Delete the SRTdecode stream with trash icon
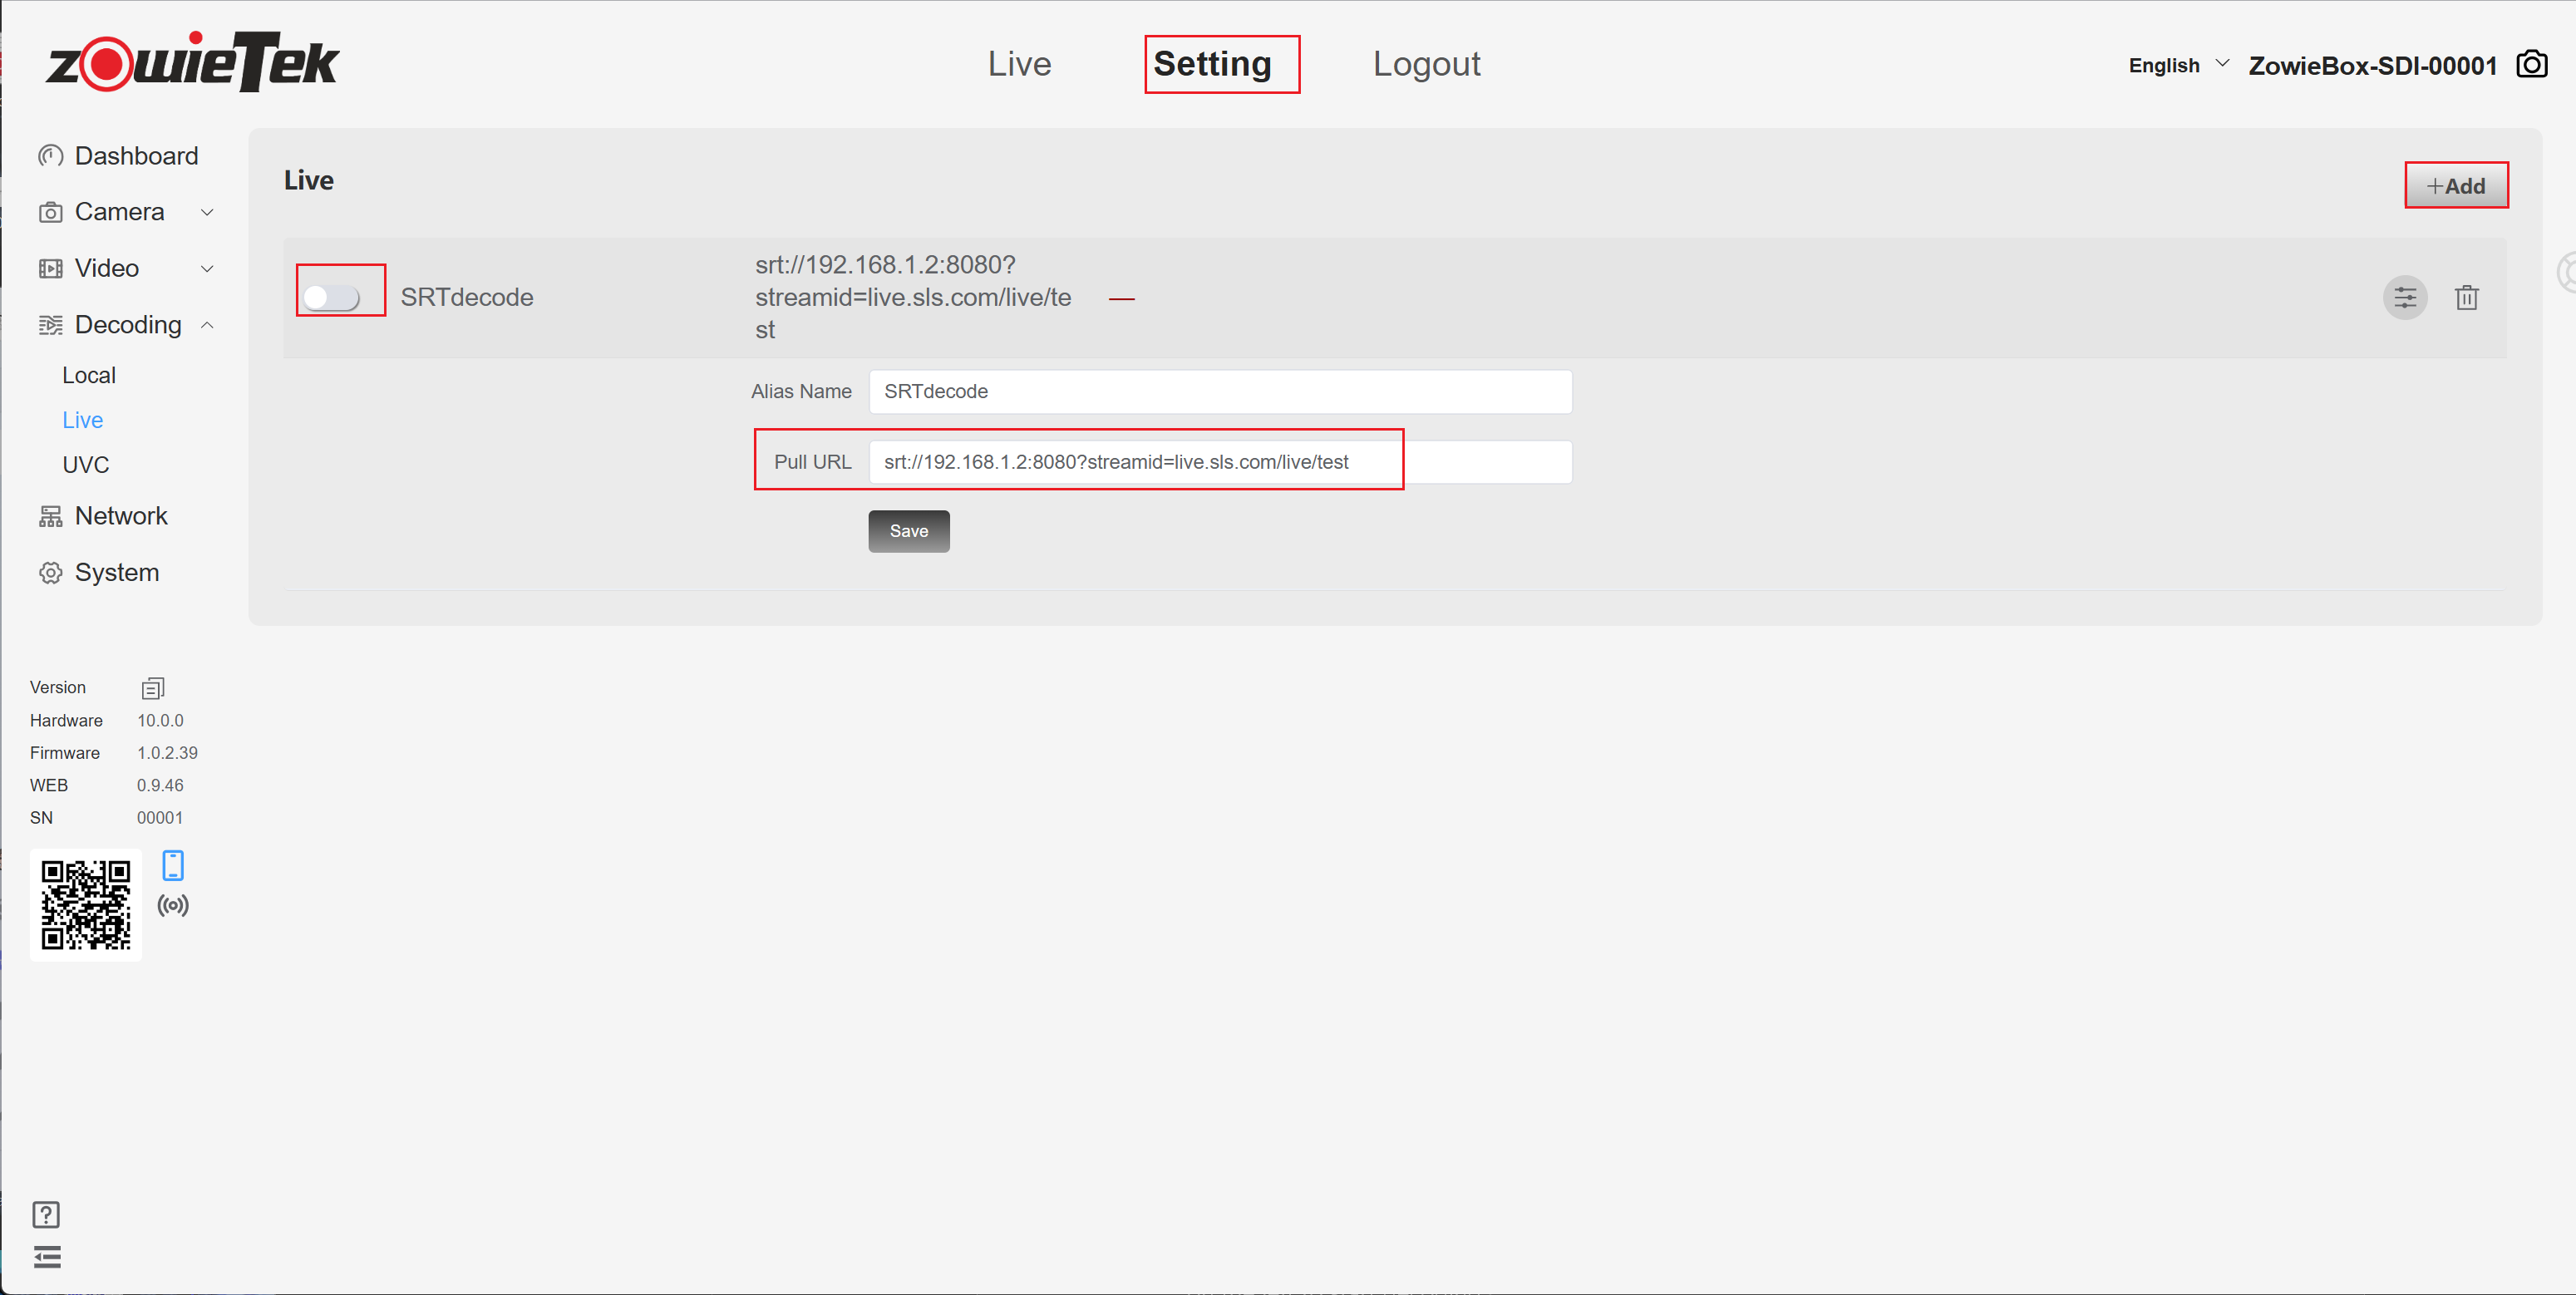The image size is (2576, 1295). click(2466, 297)
